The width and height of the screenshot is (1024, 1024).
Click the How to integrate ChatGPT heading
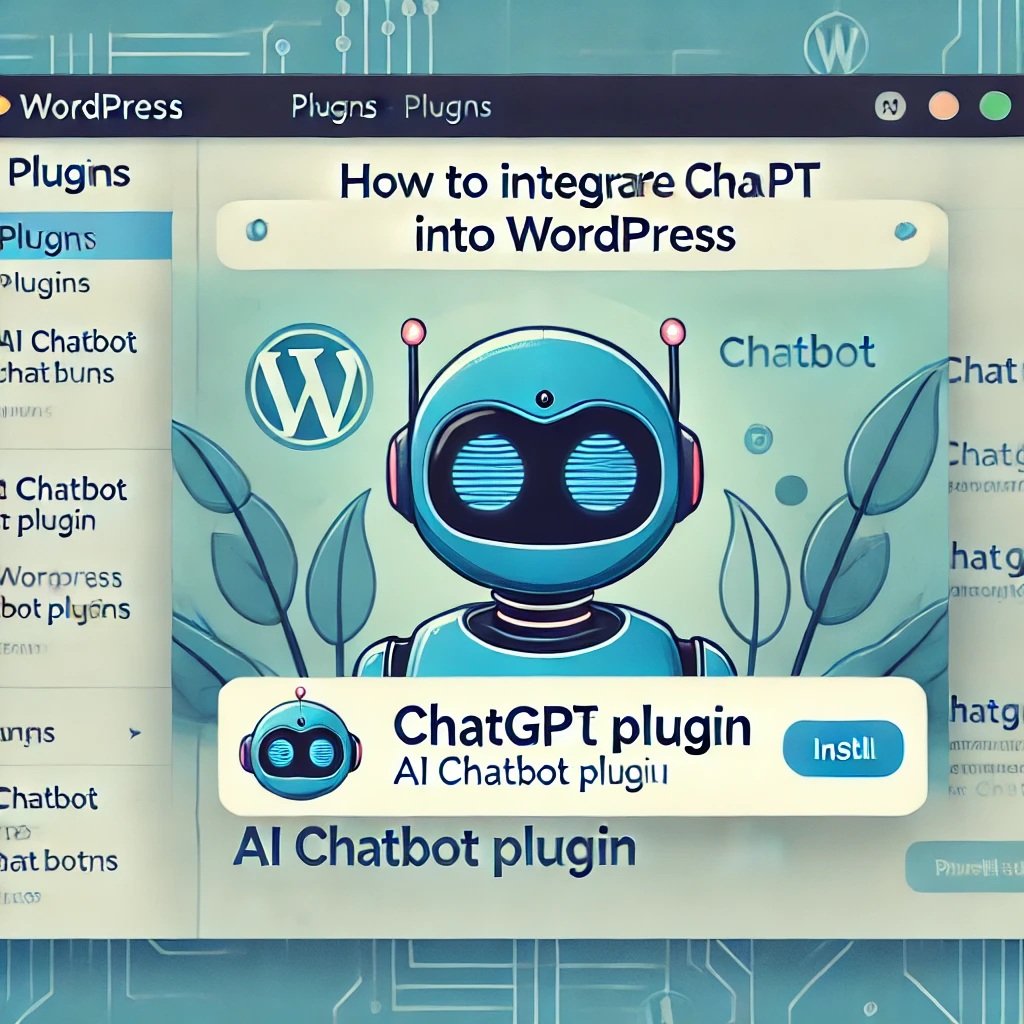pos(580,181)
